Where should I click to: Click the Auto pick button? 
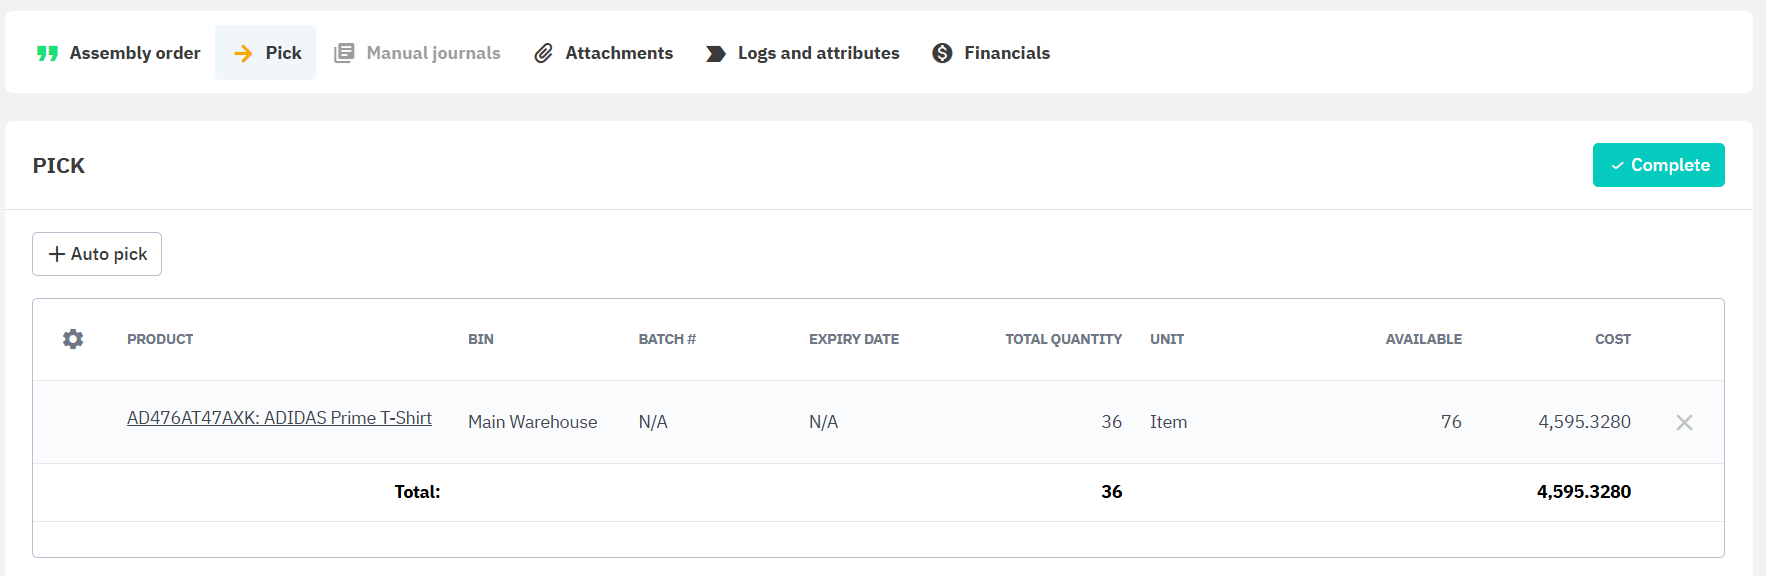(97, 254)
